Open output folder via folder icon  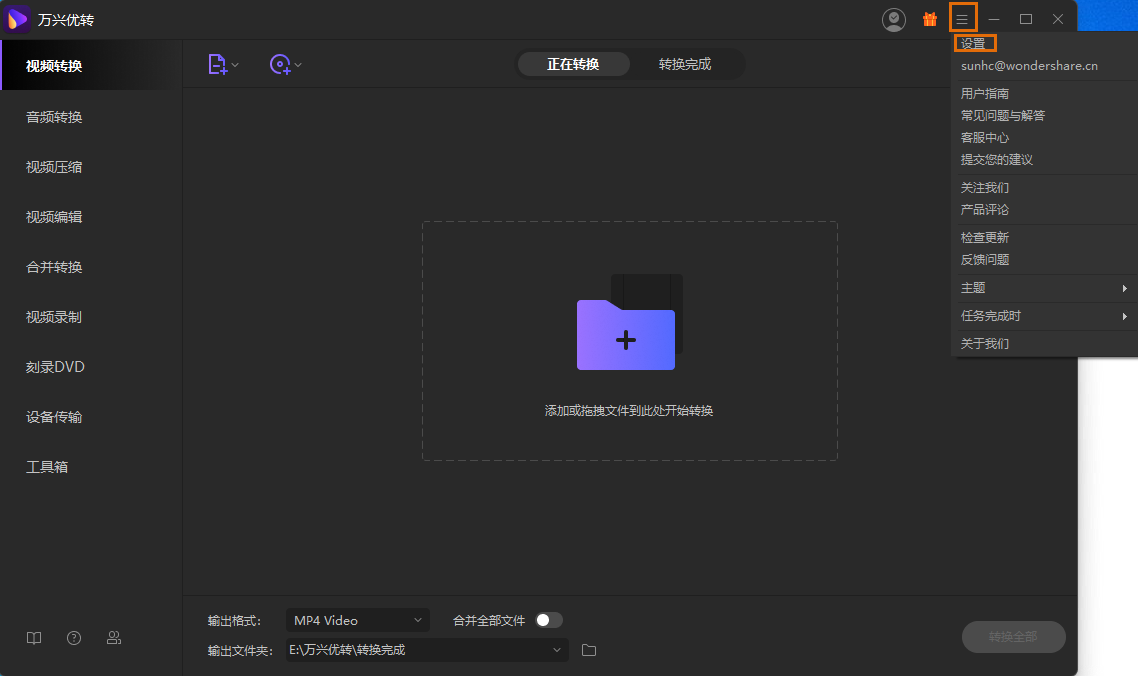pos(589,650)
